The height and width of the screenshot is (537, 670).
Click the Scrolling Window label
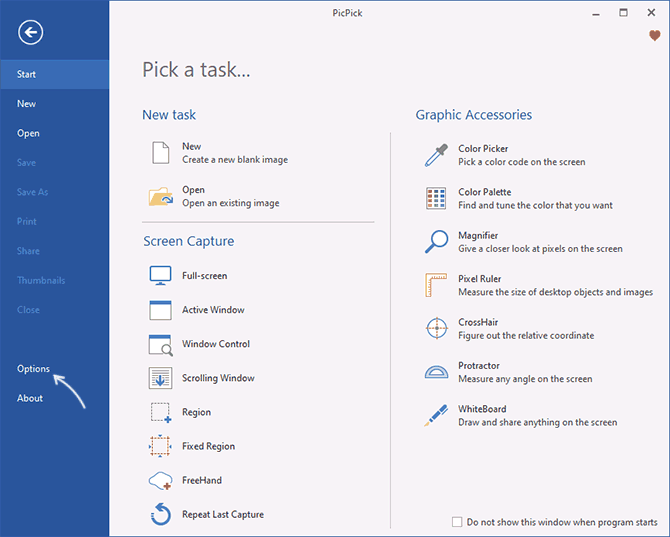pyautogui.click(x=218, y=379)
